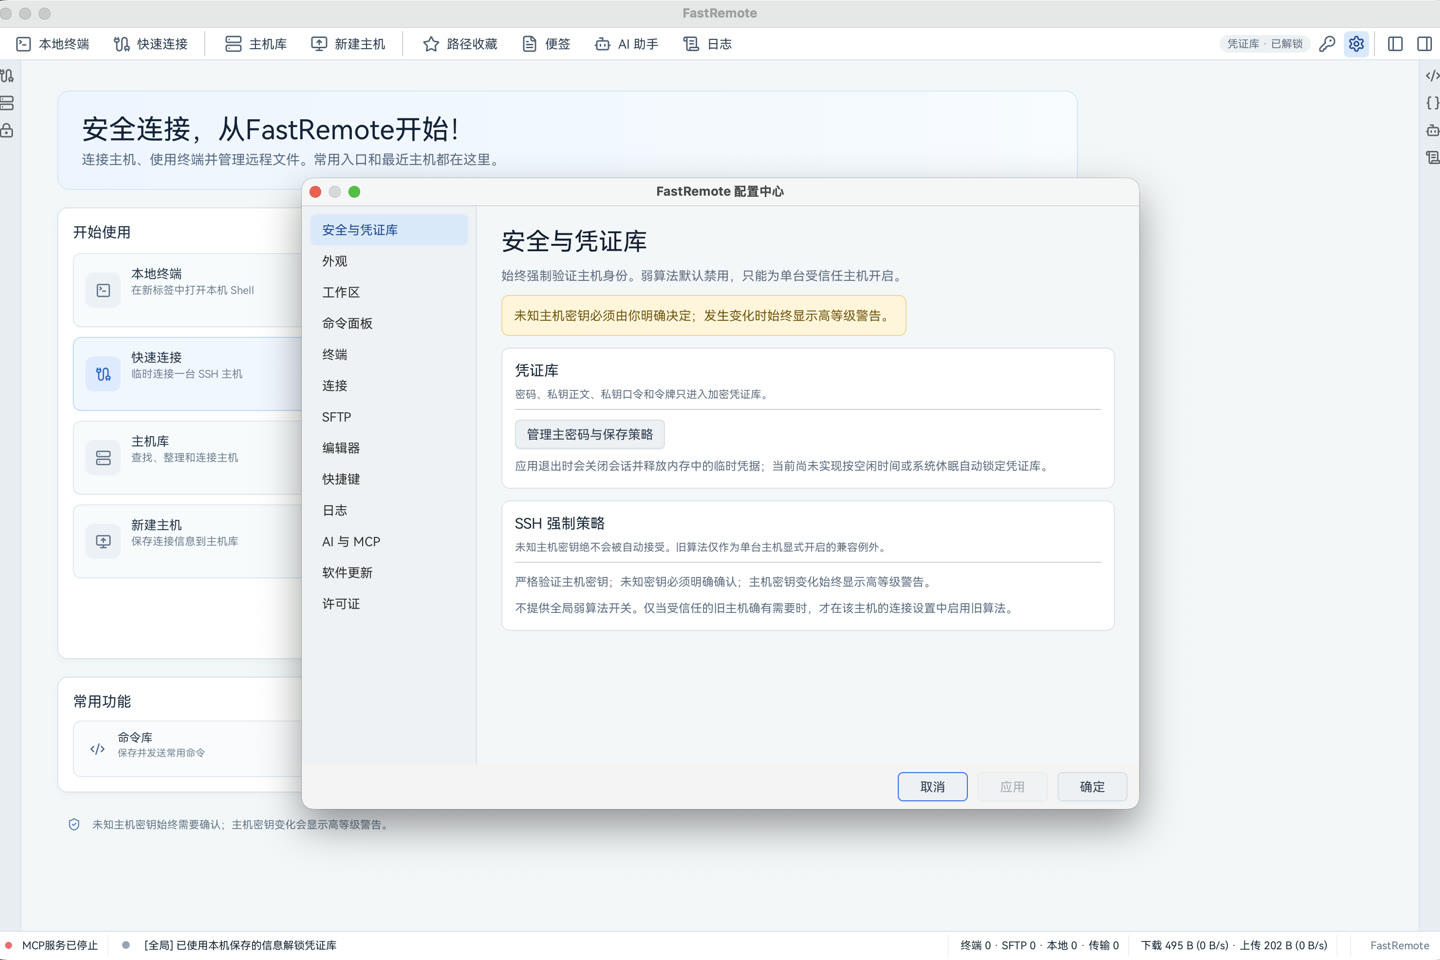The height and width of the screenshot is (960, 1440).
Task: Click the robot icon in the right strip
Action: click(x=1432, y=130)
